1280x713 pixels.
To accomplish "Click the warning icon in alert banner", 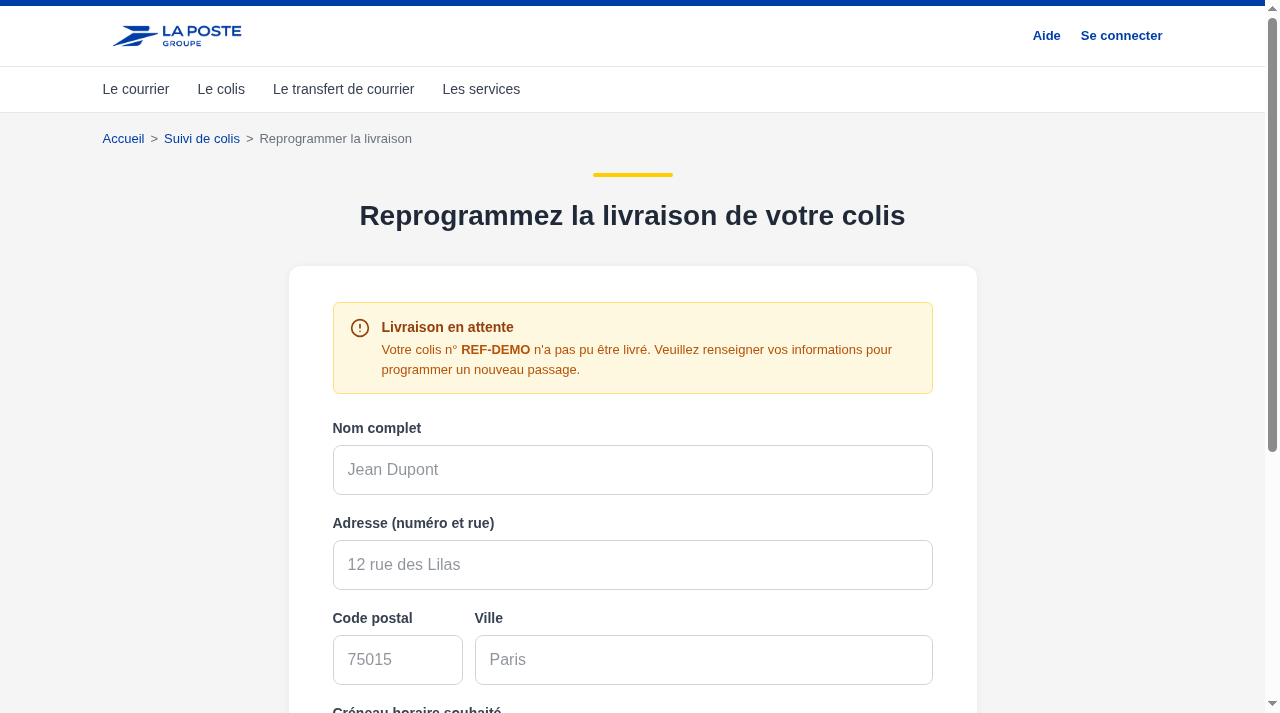I will [360, 328].
